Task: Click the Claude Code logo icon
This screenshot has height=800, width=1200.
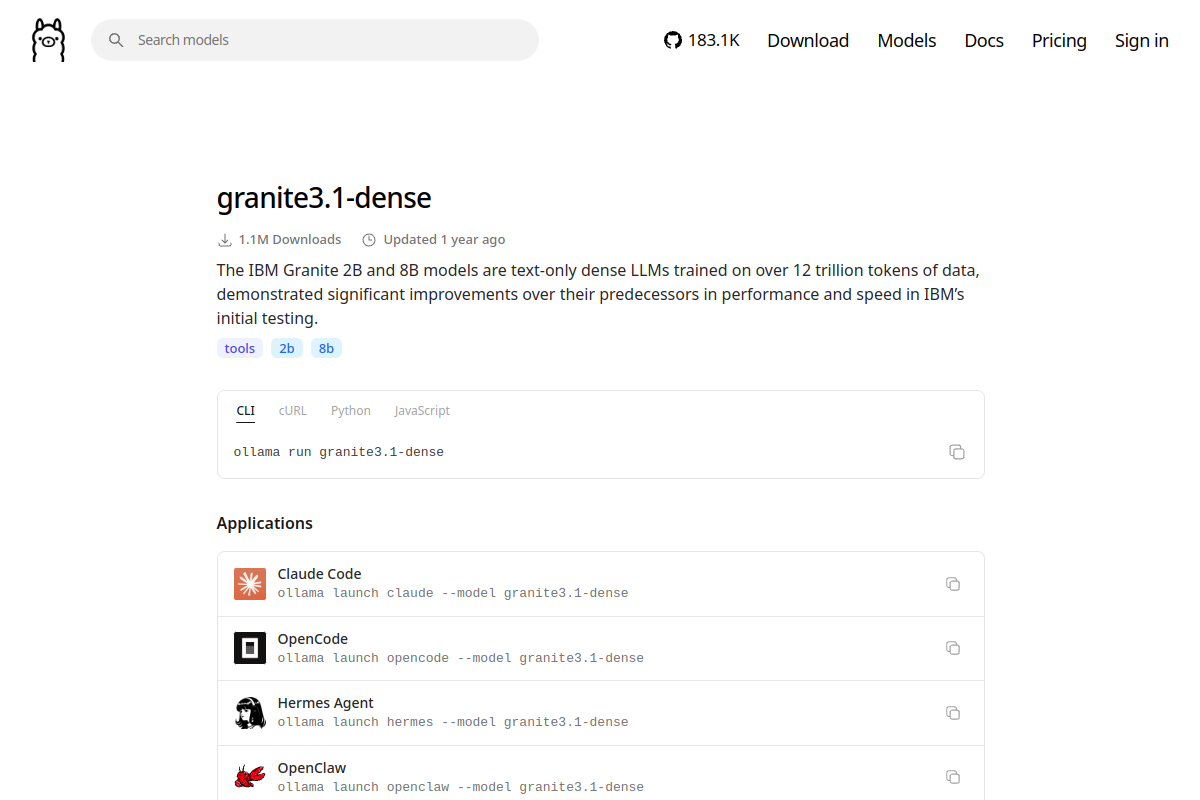Action: (x=250, y=584)
